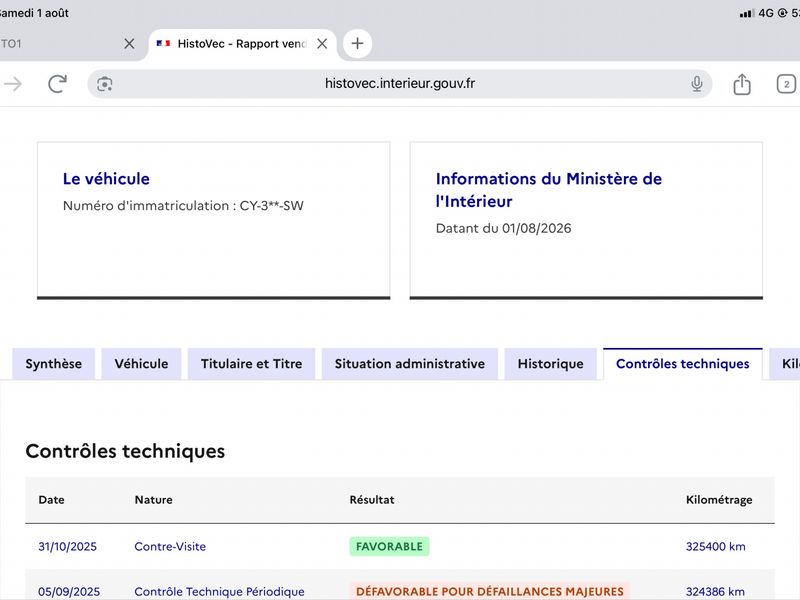
Task: Reload the HistoVec page
Action: 57,84
